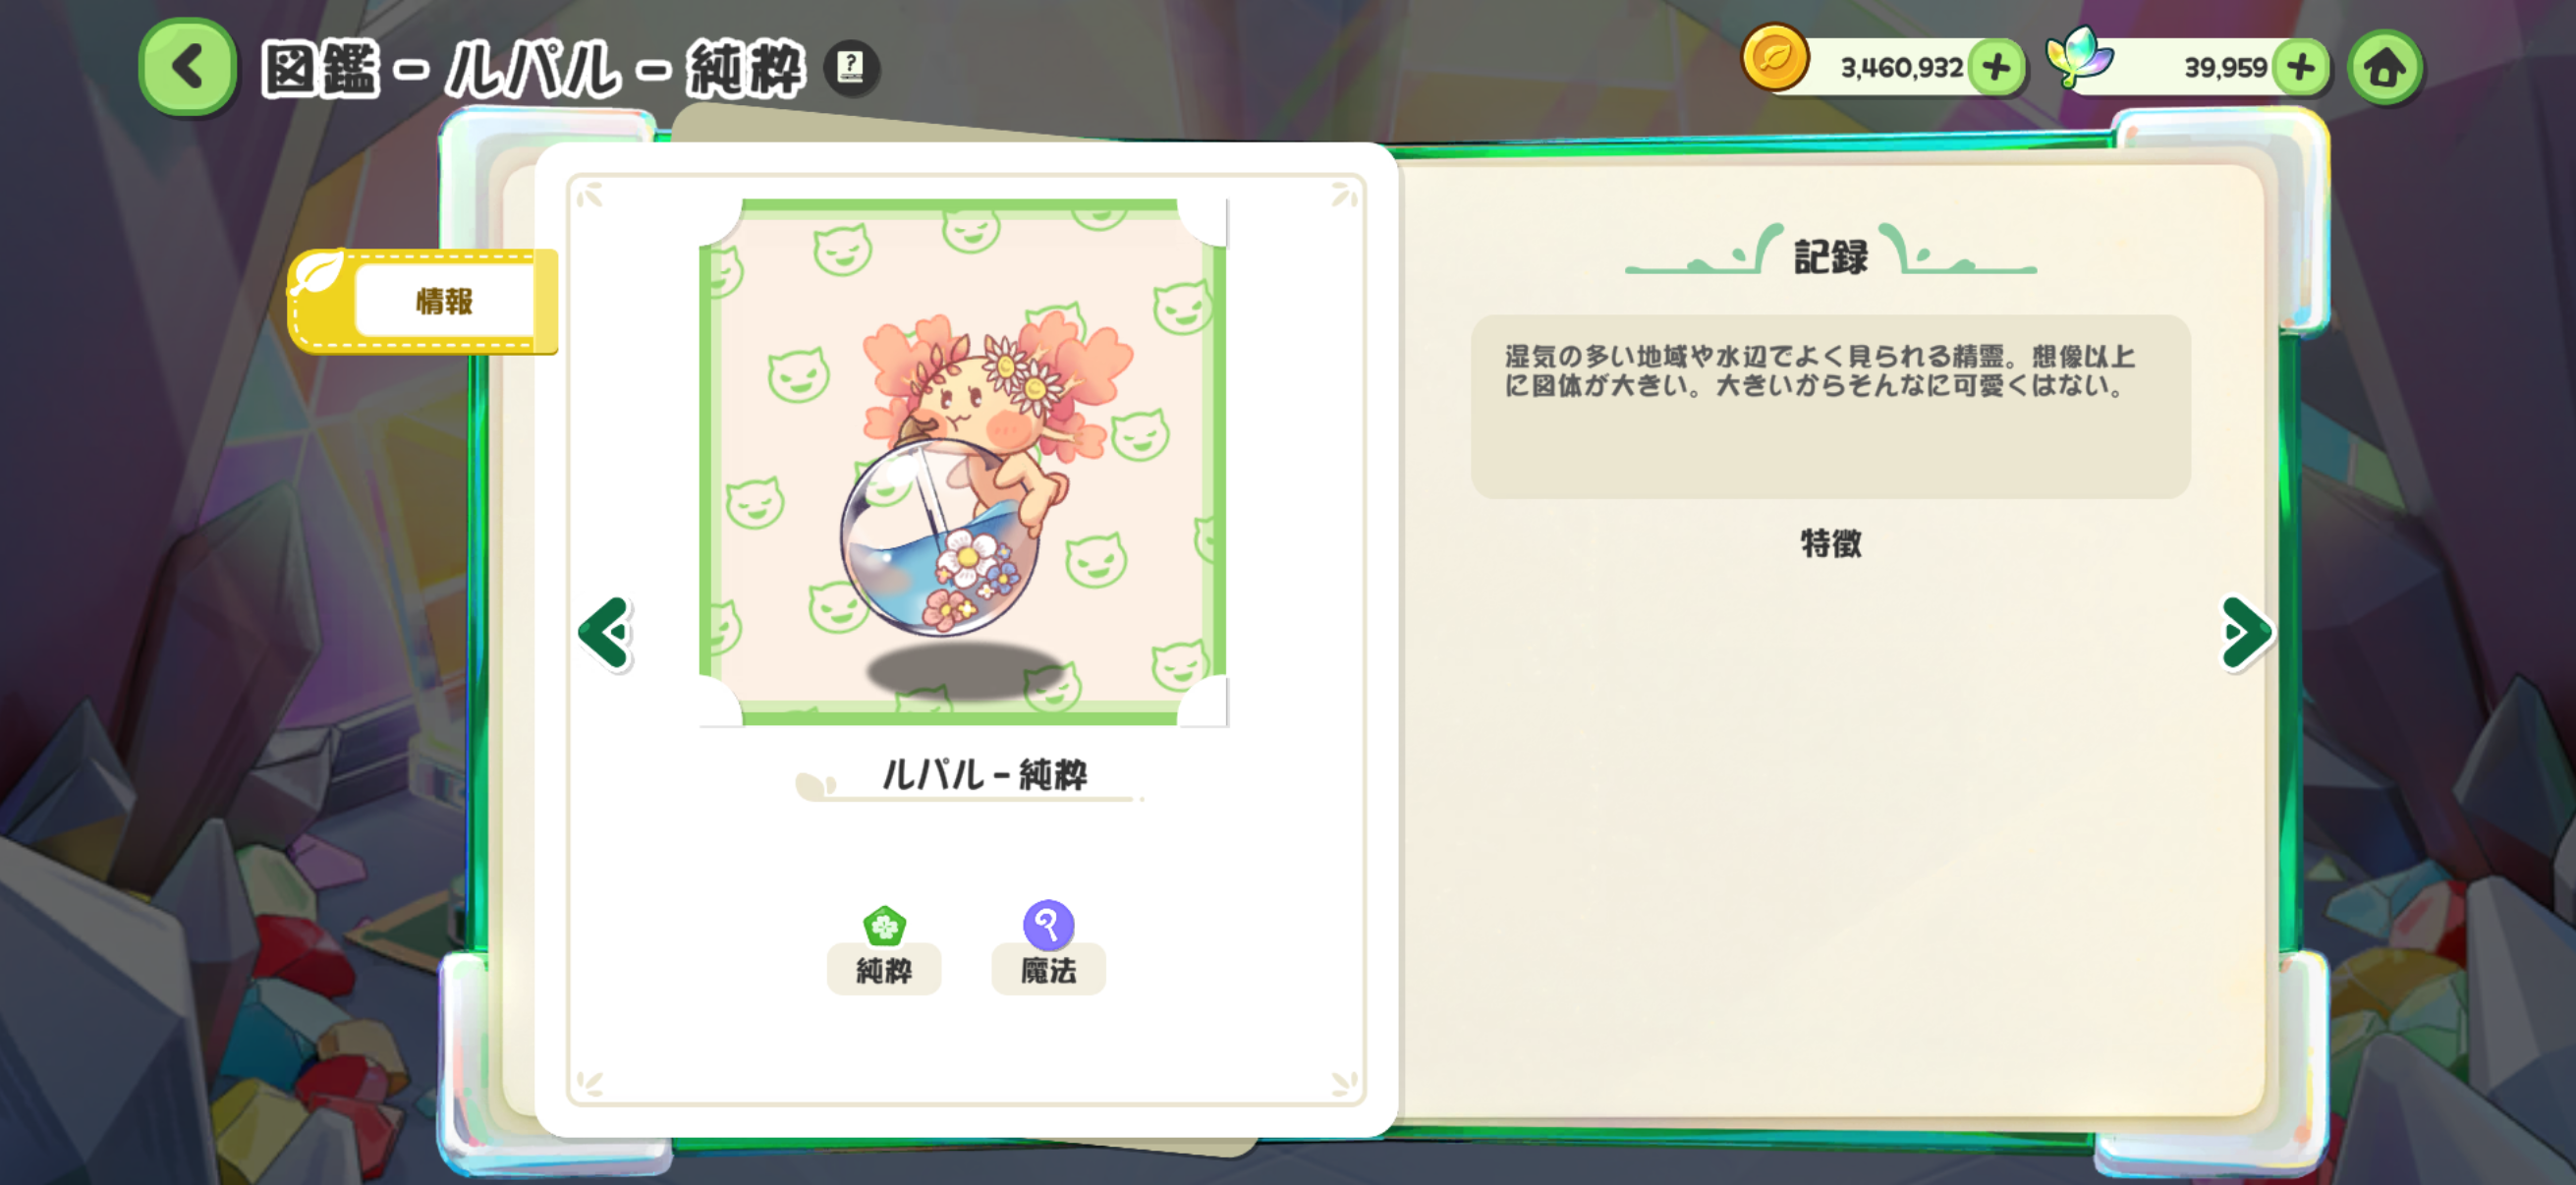Image resolution: width=2576 pixels, height=1185 pixels.
Task: Click the gold coin currency icon
Action: point(1774,59)
